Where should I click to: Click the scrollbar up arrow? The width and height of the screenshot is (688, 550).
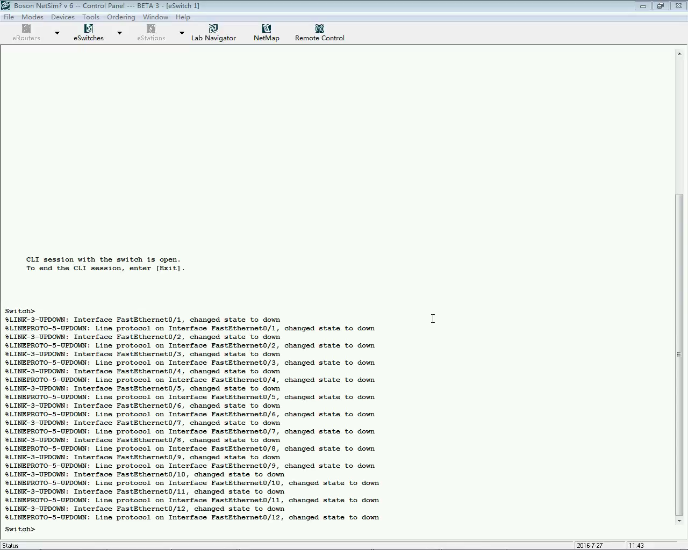pyautogui.click(x=679, y=54)
